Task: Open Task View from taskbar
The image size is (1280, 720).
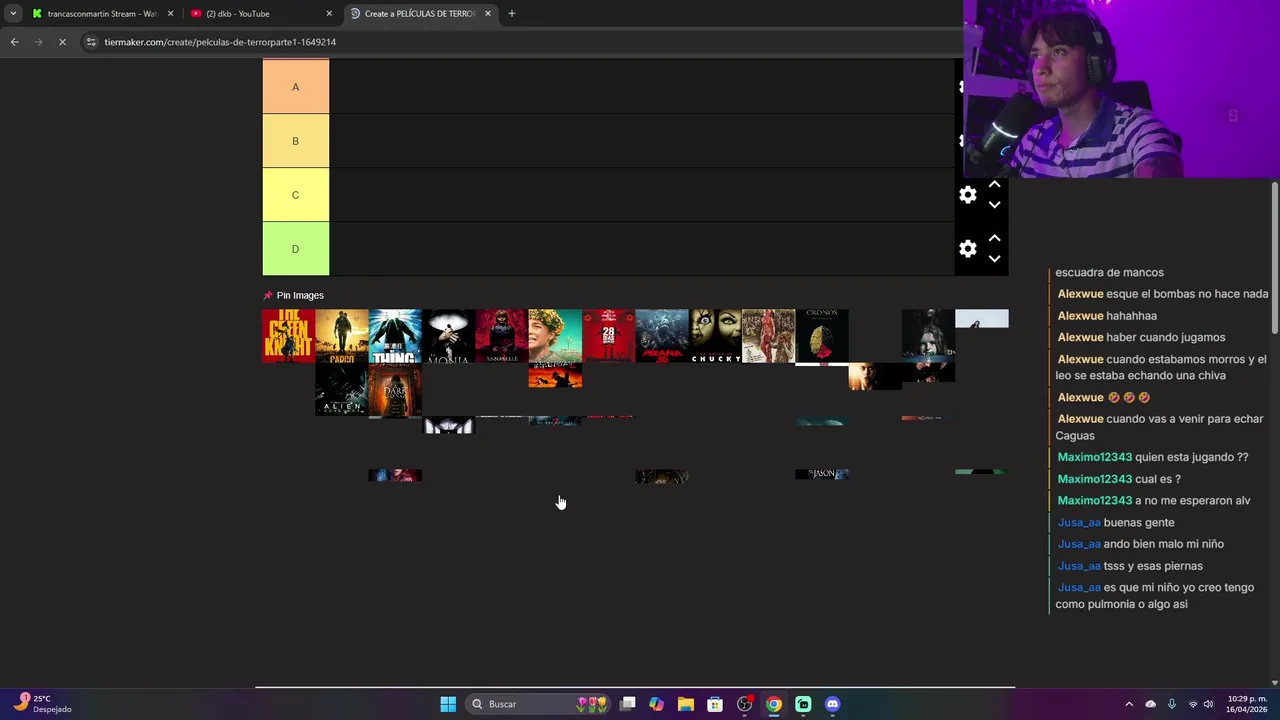Action: 627,704
